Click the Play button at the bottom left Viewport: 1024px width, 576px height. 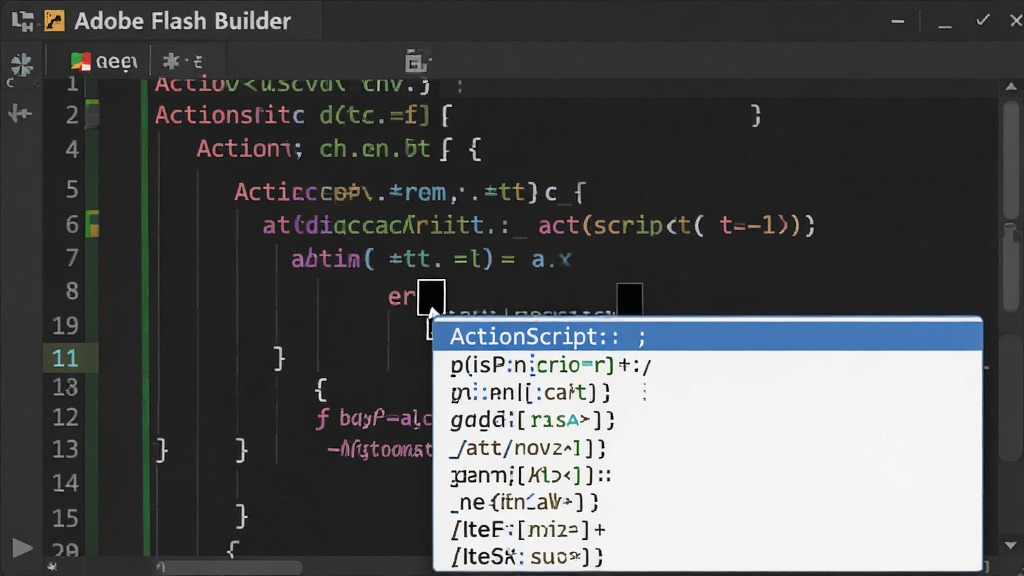(22, 547)
